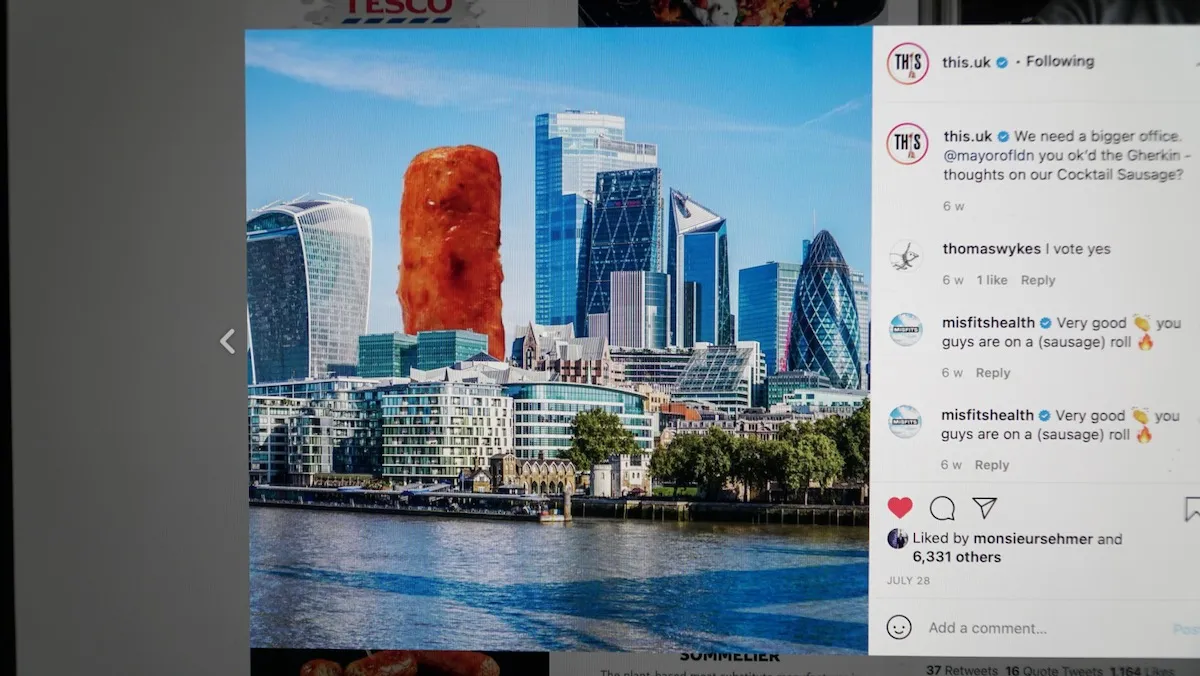Open this.uk profile picture in post header

(907, 63)
